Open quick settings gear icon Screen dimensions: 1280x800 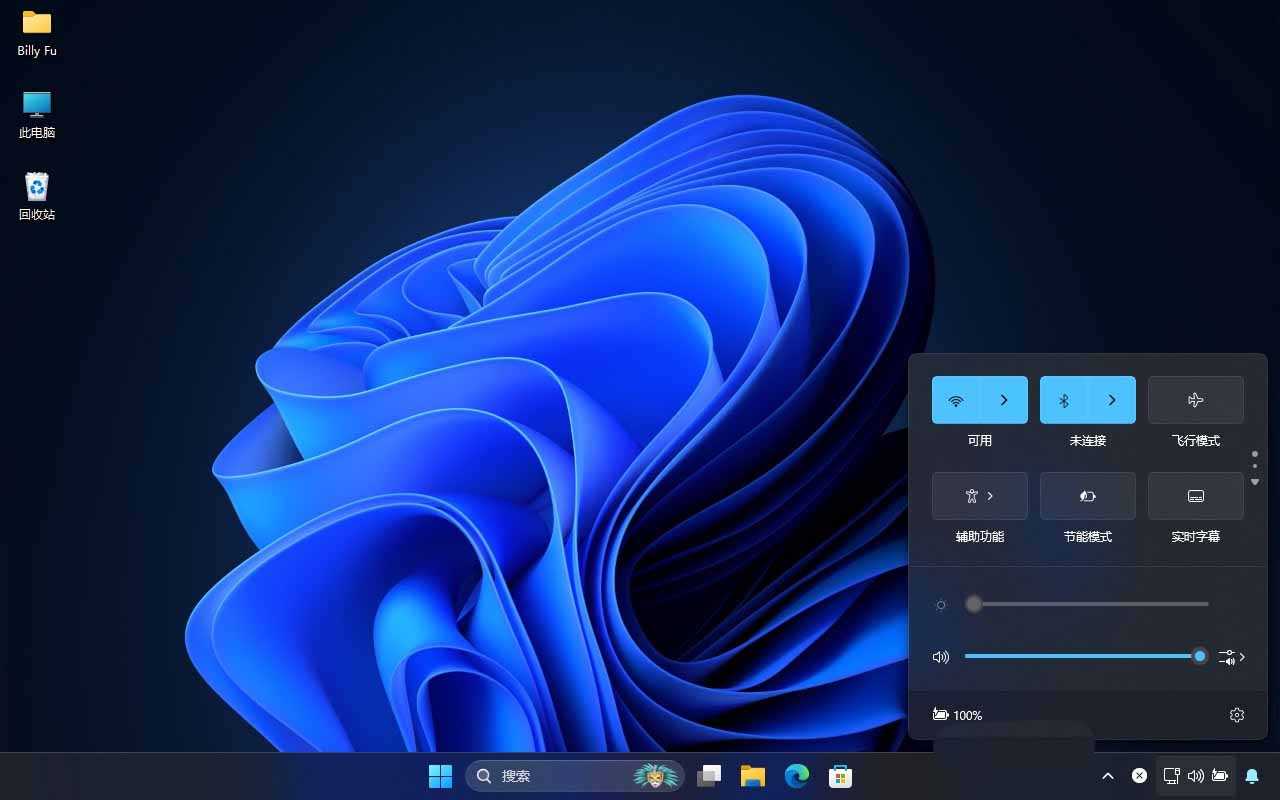[x=1237, y=715]
